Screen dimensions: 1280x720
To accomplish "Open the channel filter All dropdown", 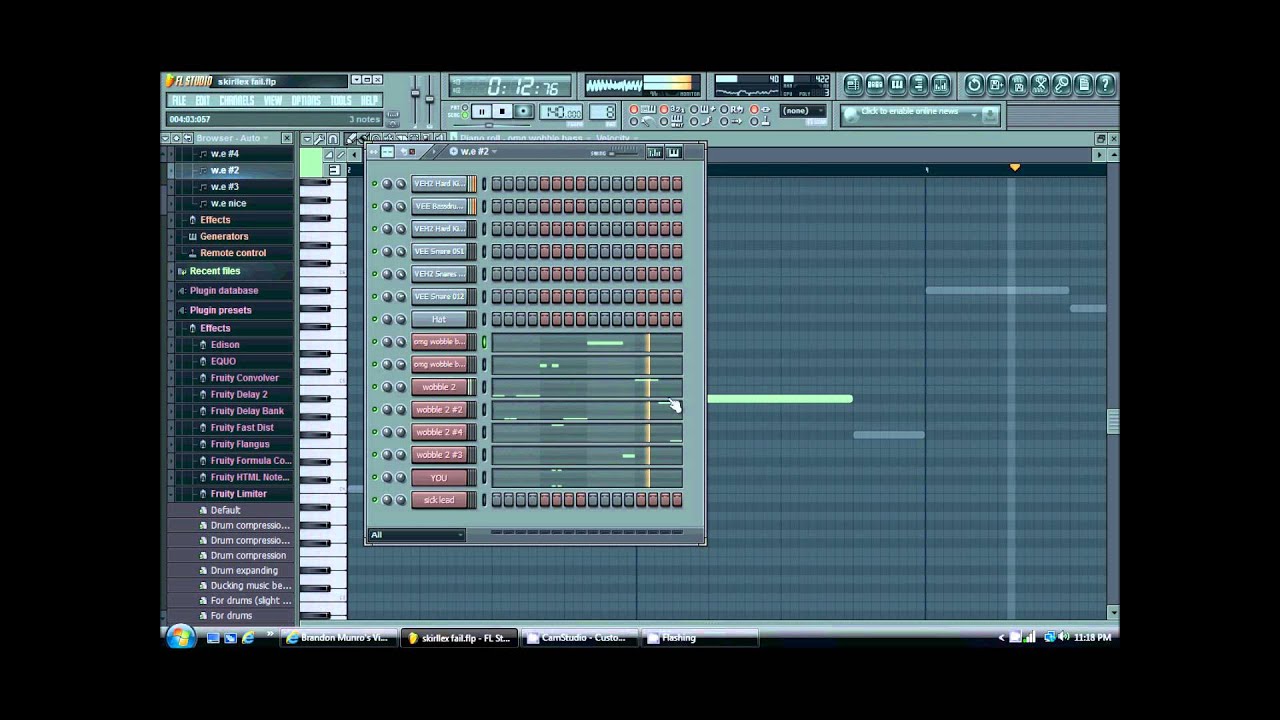I will (417, 535).
